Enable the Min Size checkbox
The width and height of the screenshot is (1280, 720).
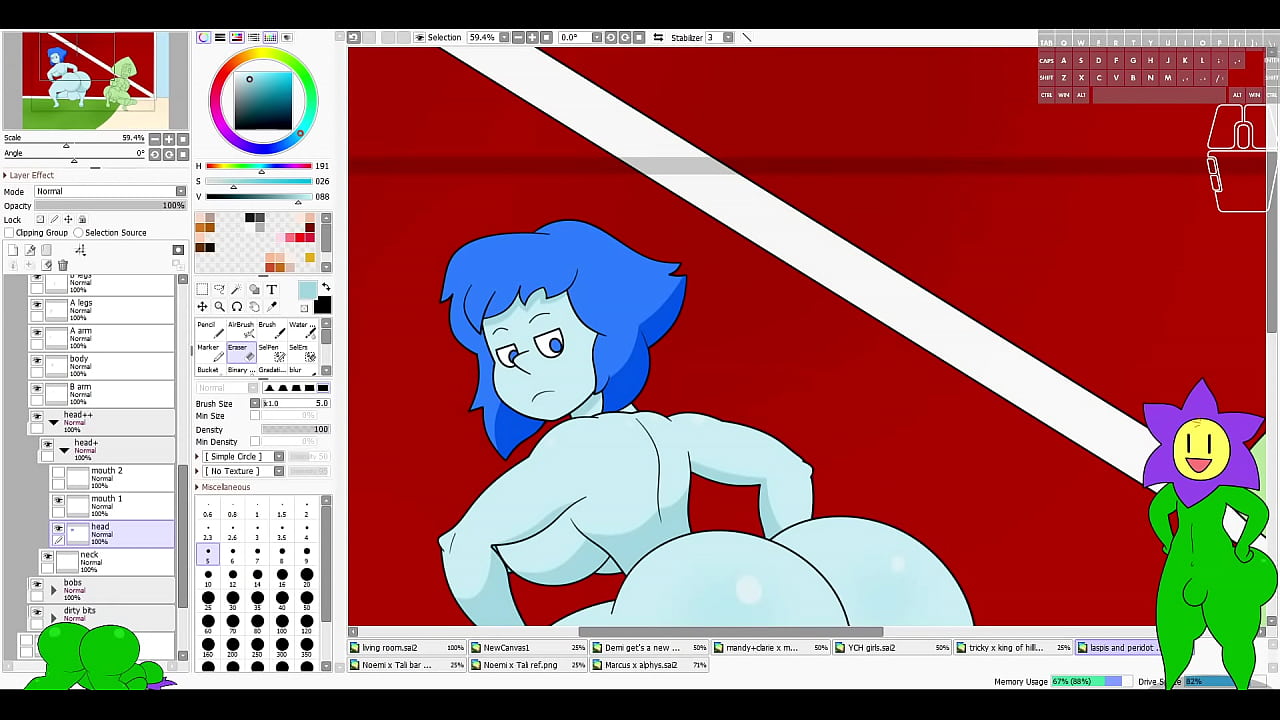click(255, 415)
